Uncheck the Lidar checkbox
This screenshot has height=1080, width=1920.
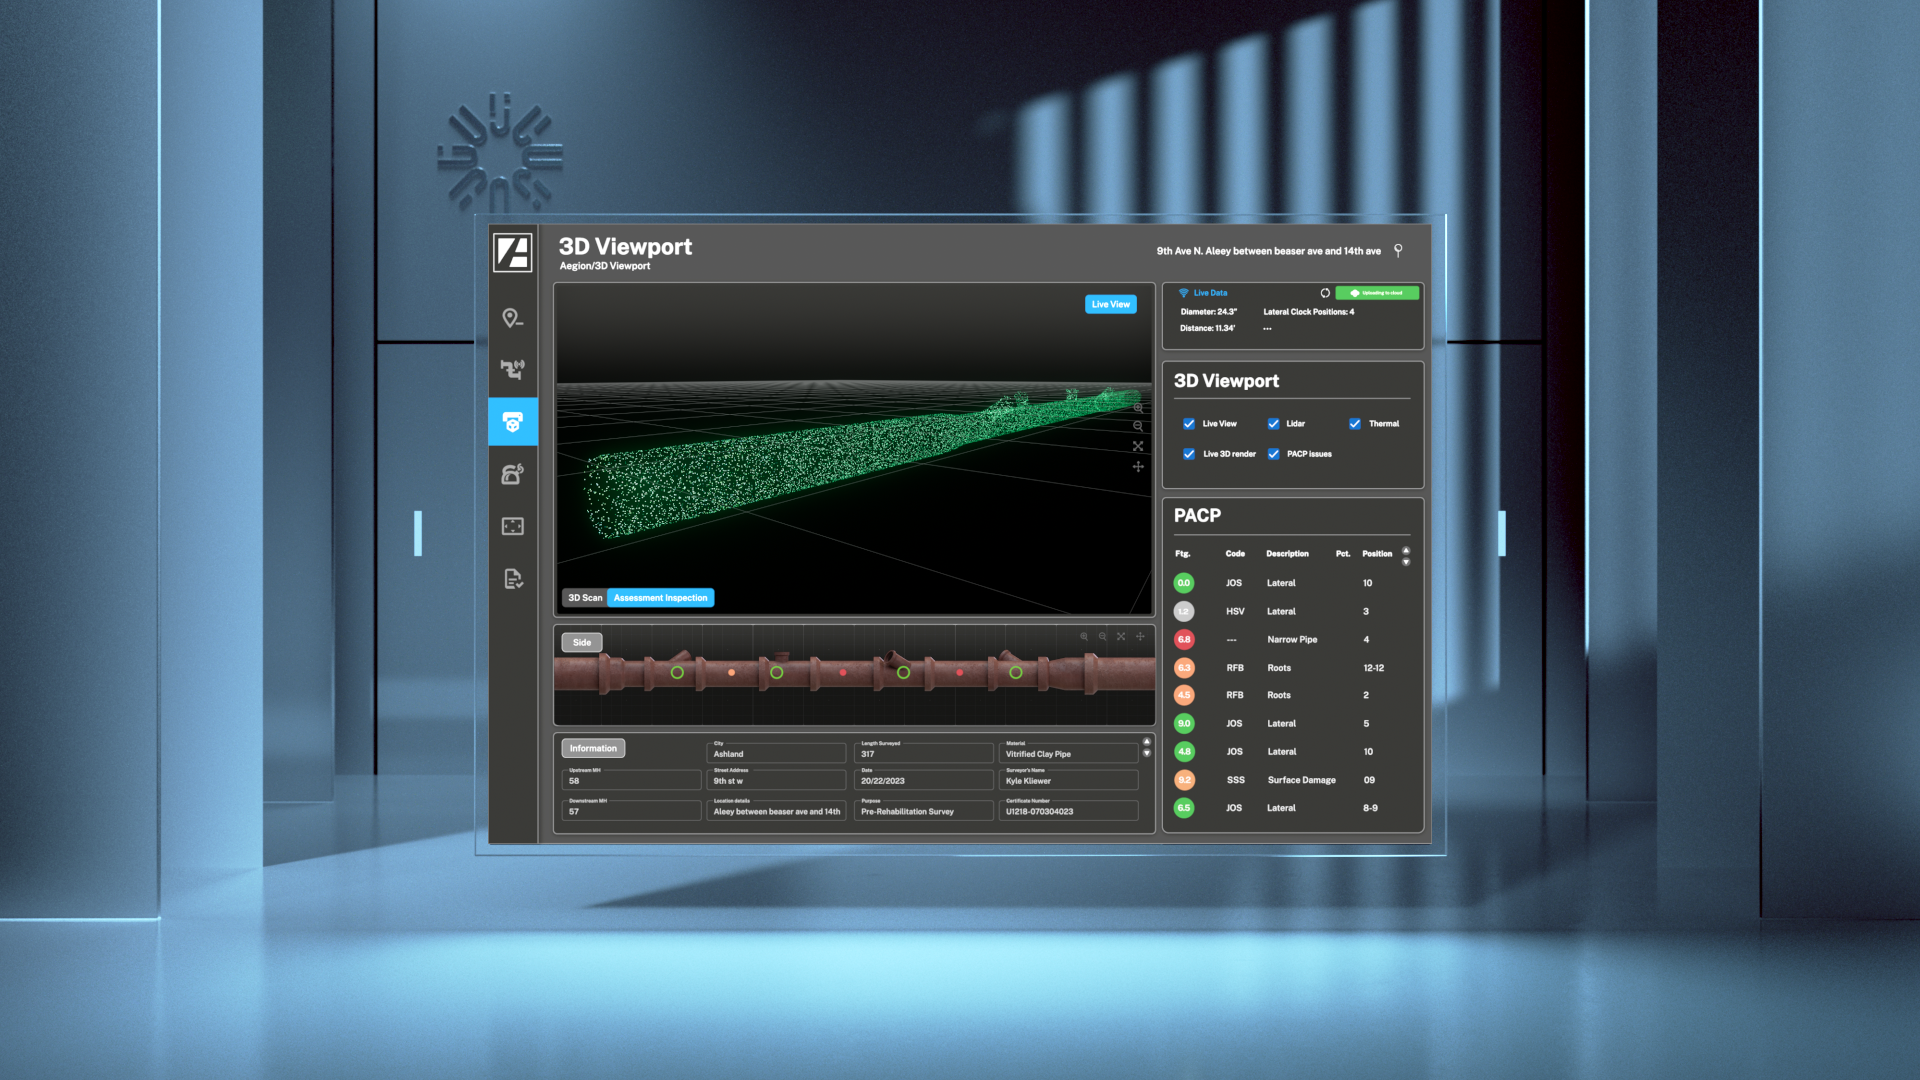(1273, 424)
